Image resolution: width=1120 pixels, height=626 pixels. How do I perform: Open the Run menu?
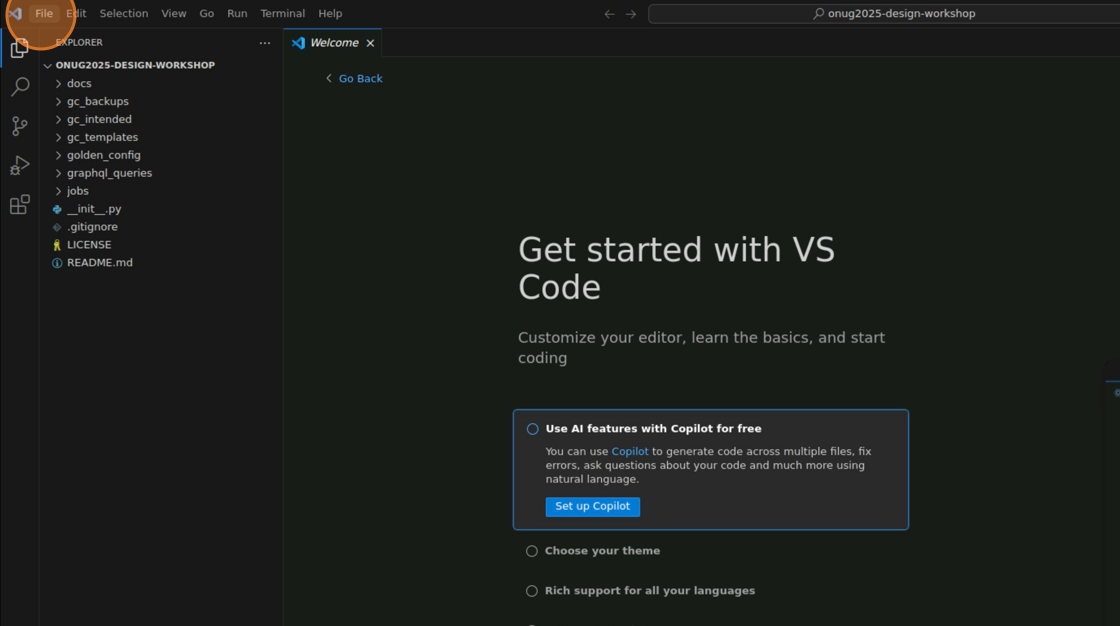point(237,14)
